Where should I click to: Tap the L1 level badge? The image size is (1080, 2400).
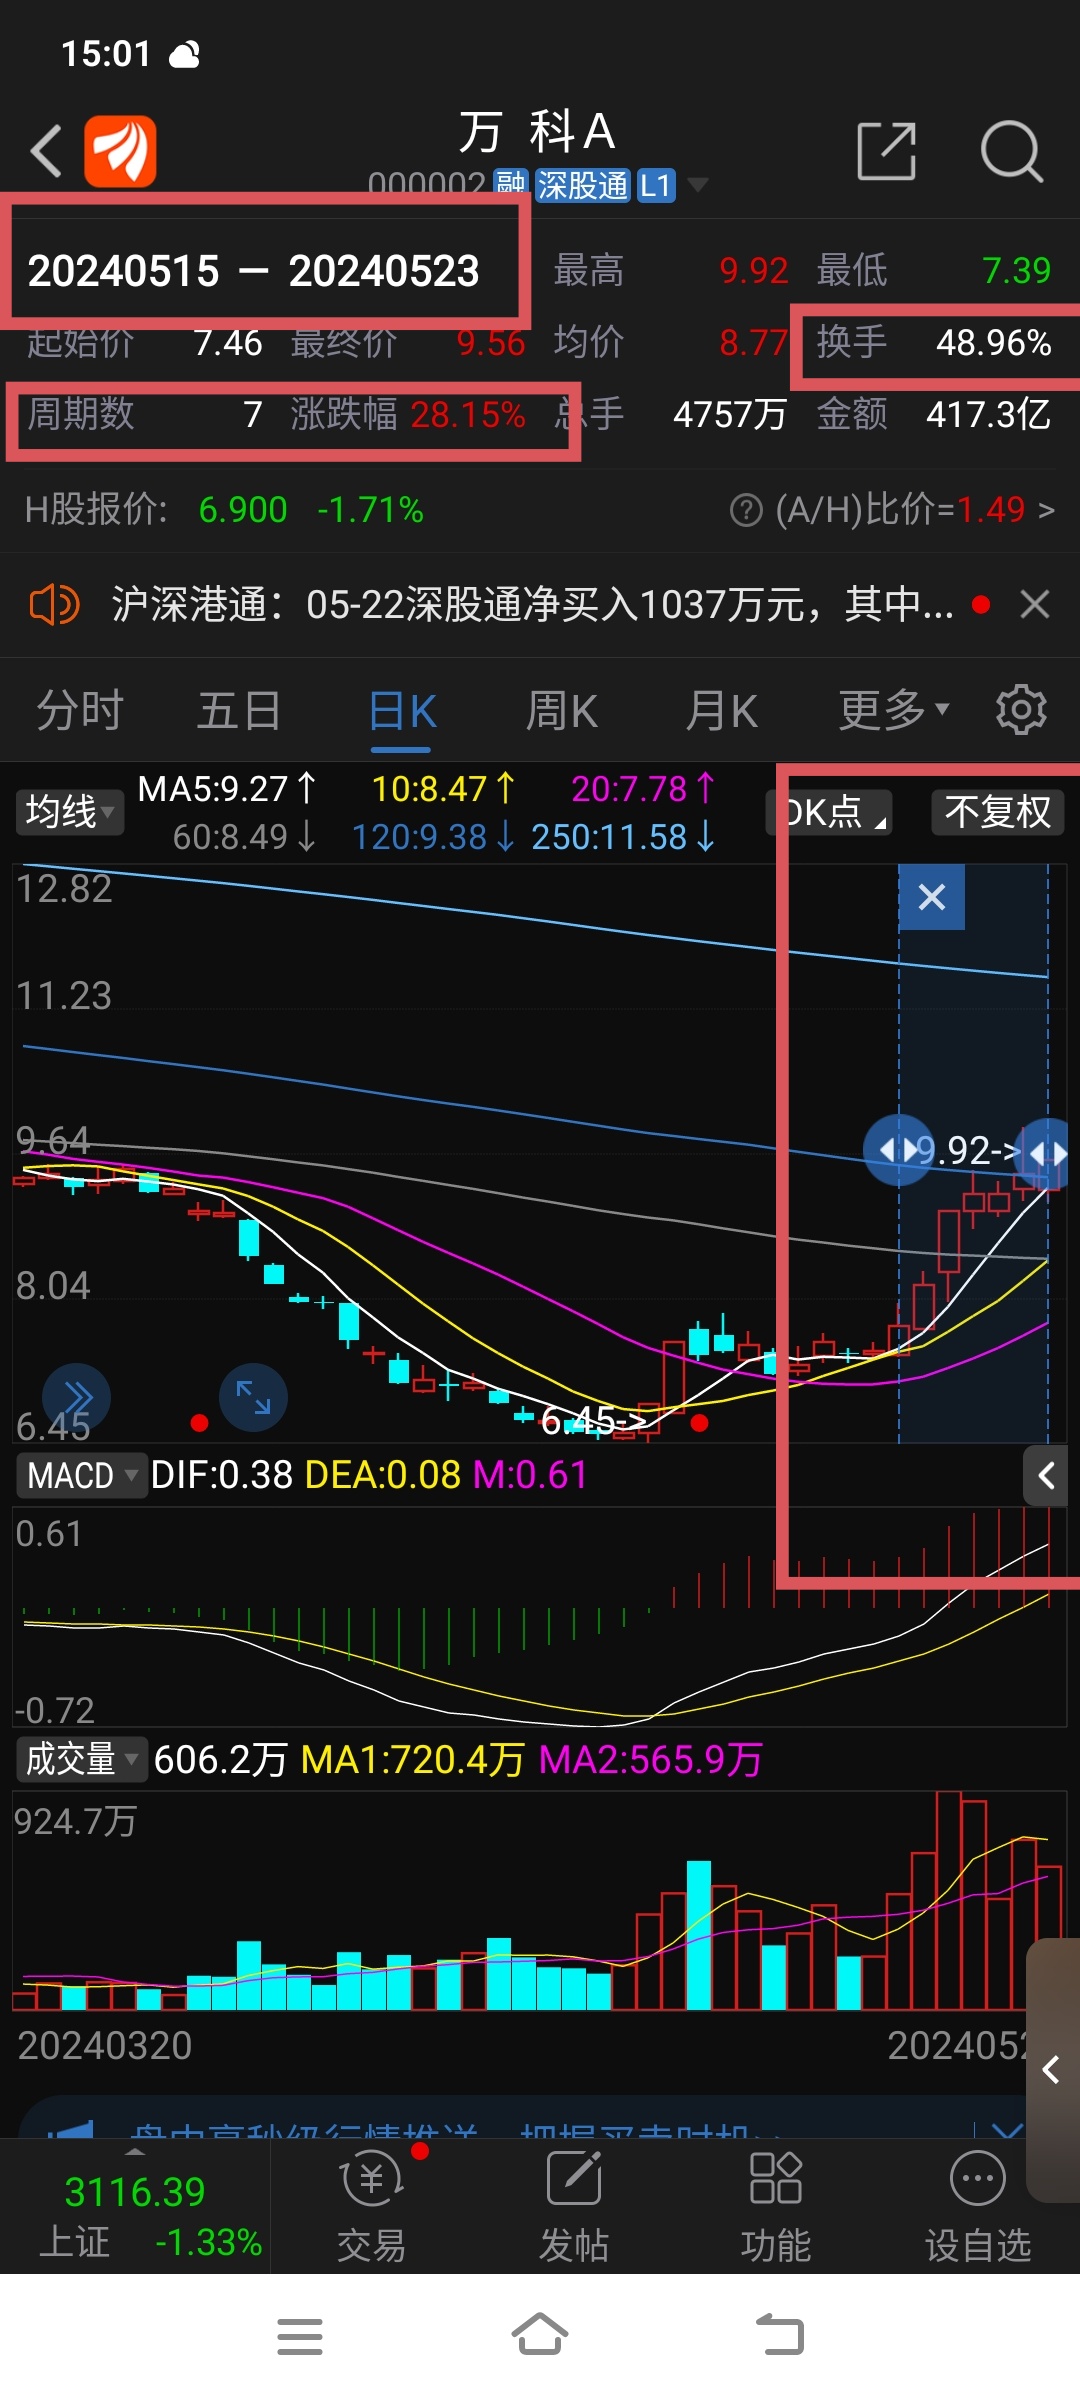click(656, 186)
